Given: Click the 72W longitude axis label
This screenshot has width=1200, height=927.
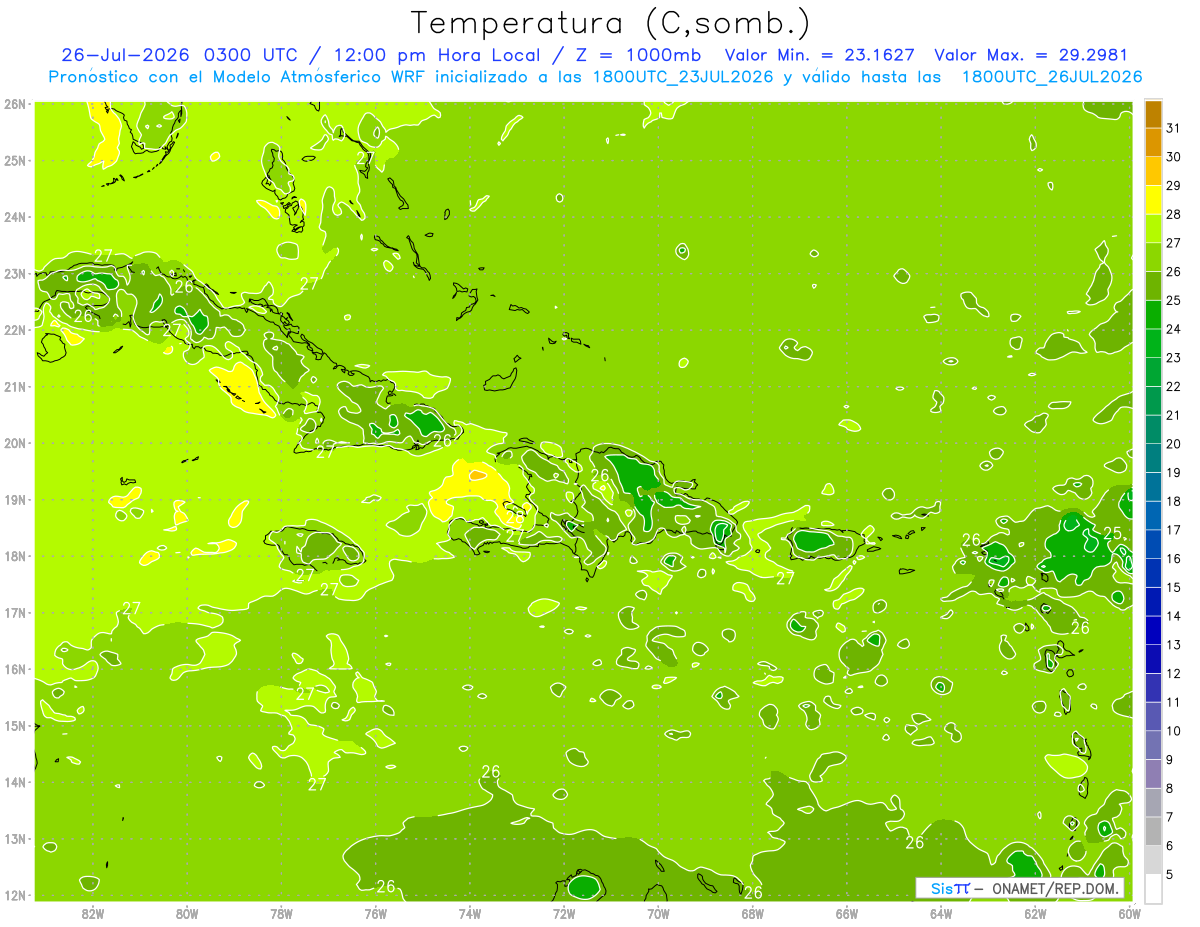Looking at the screenshot, I should coord(564,914).
